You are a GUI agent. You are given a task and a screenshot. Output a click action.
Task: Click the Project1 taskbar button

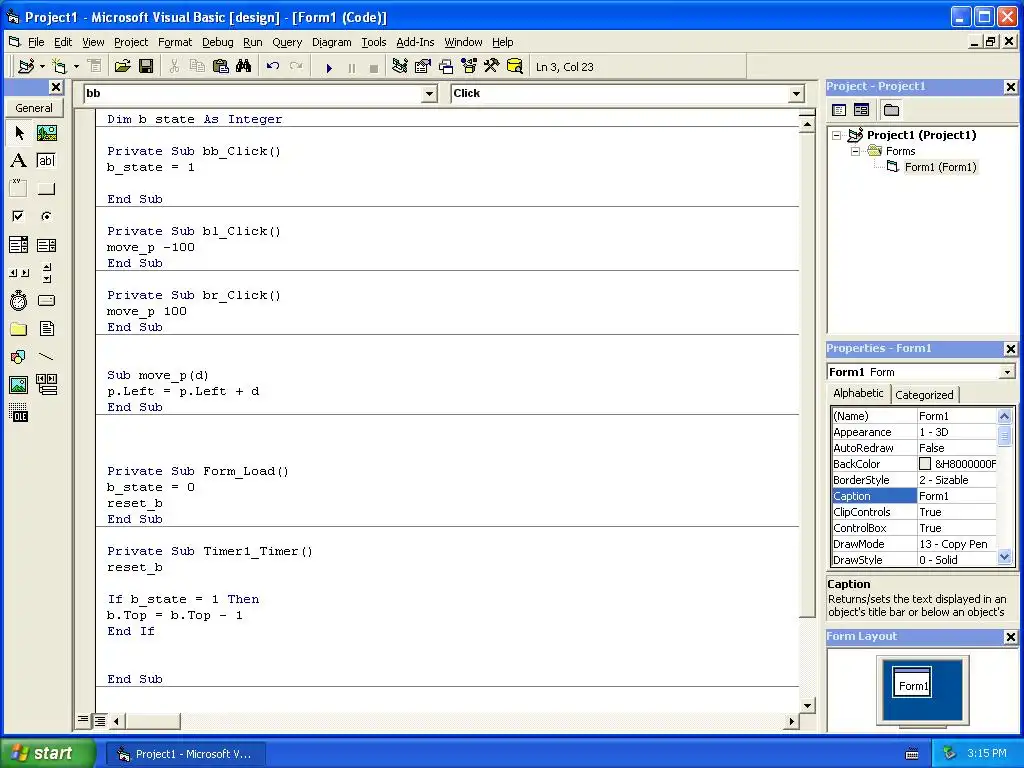click(x=185, y=754)
